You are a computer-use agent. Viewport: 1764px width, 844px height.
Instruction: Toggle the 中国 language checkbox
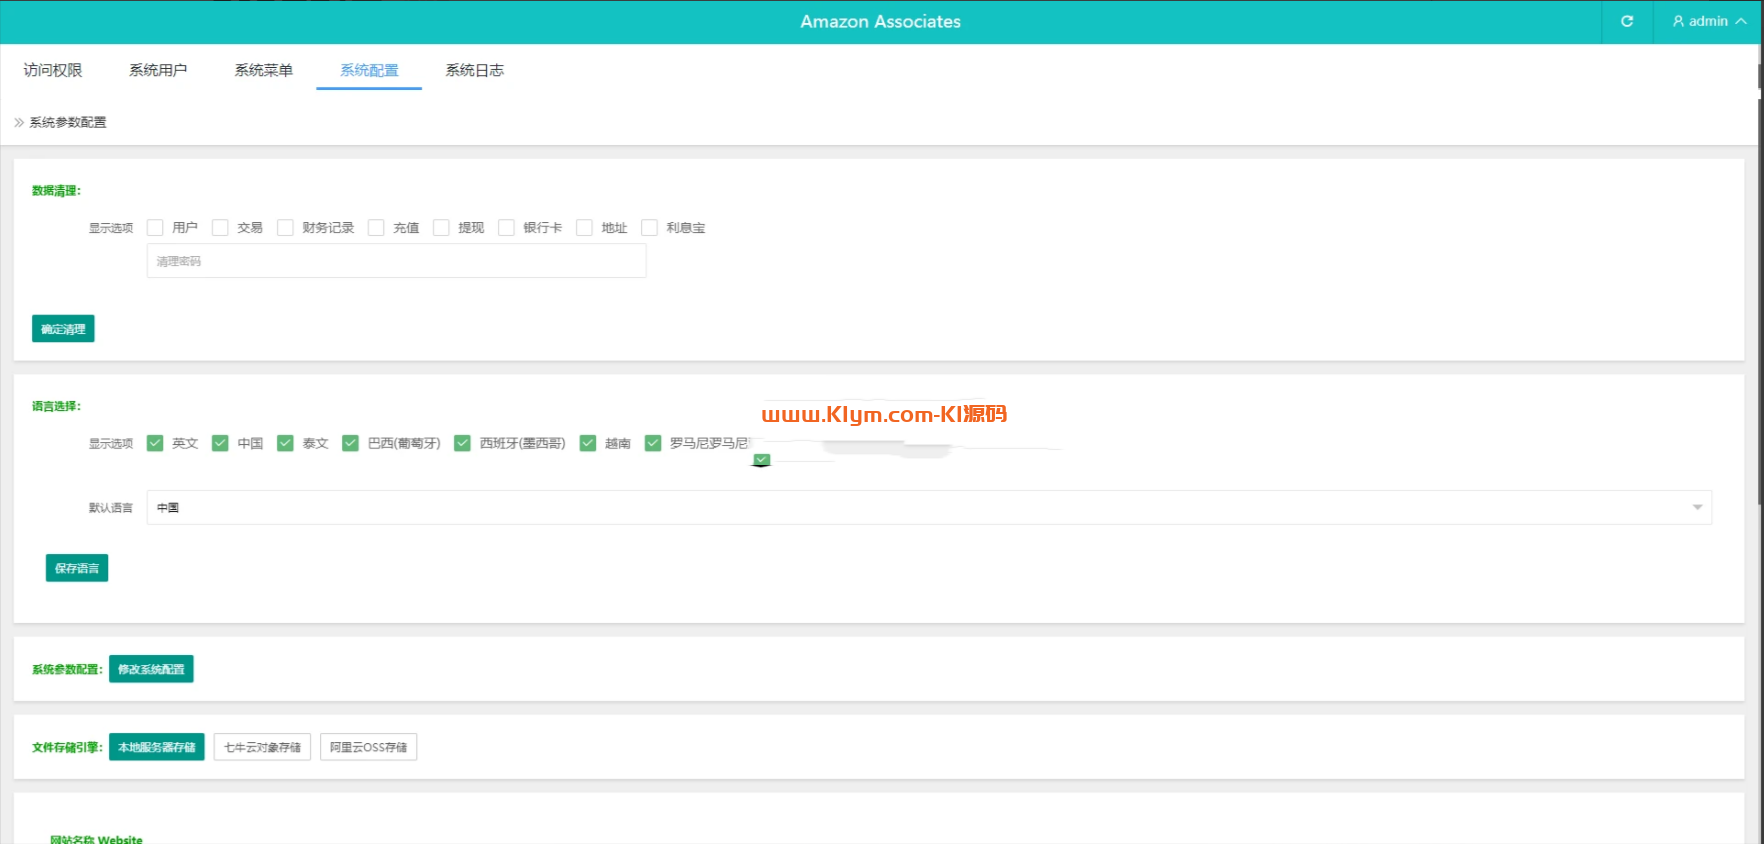pyautogui.click(x=220, y=443)
